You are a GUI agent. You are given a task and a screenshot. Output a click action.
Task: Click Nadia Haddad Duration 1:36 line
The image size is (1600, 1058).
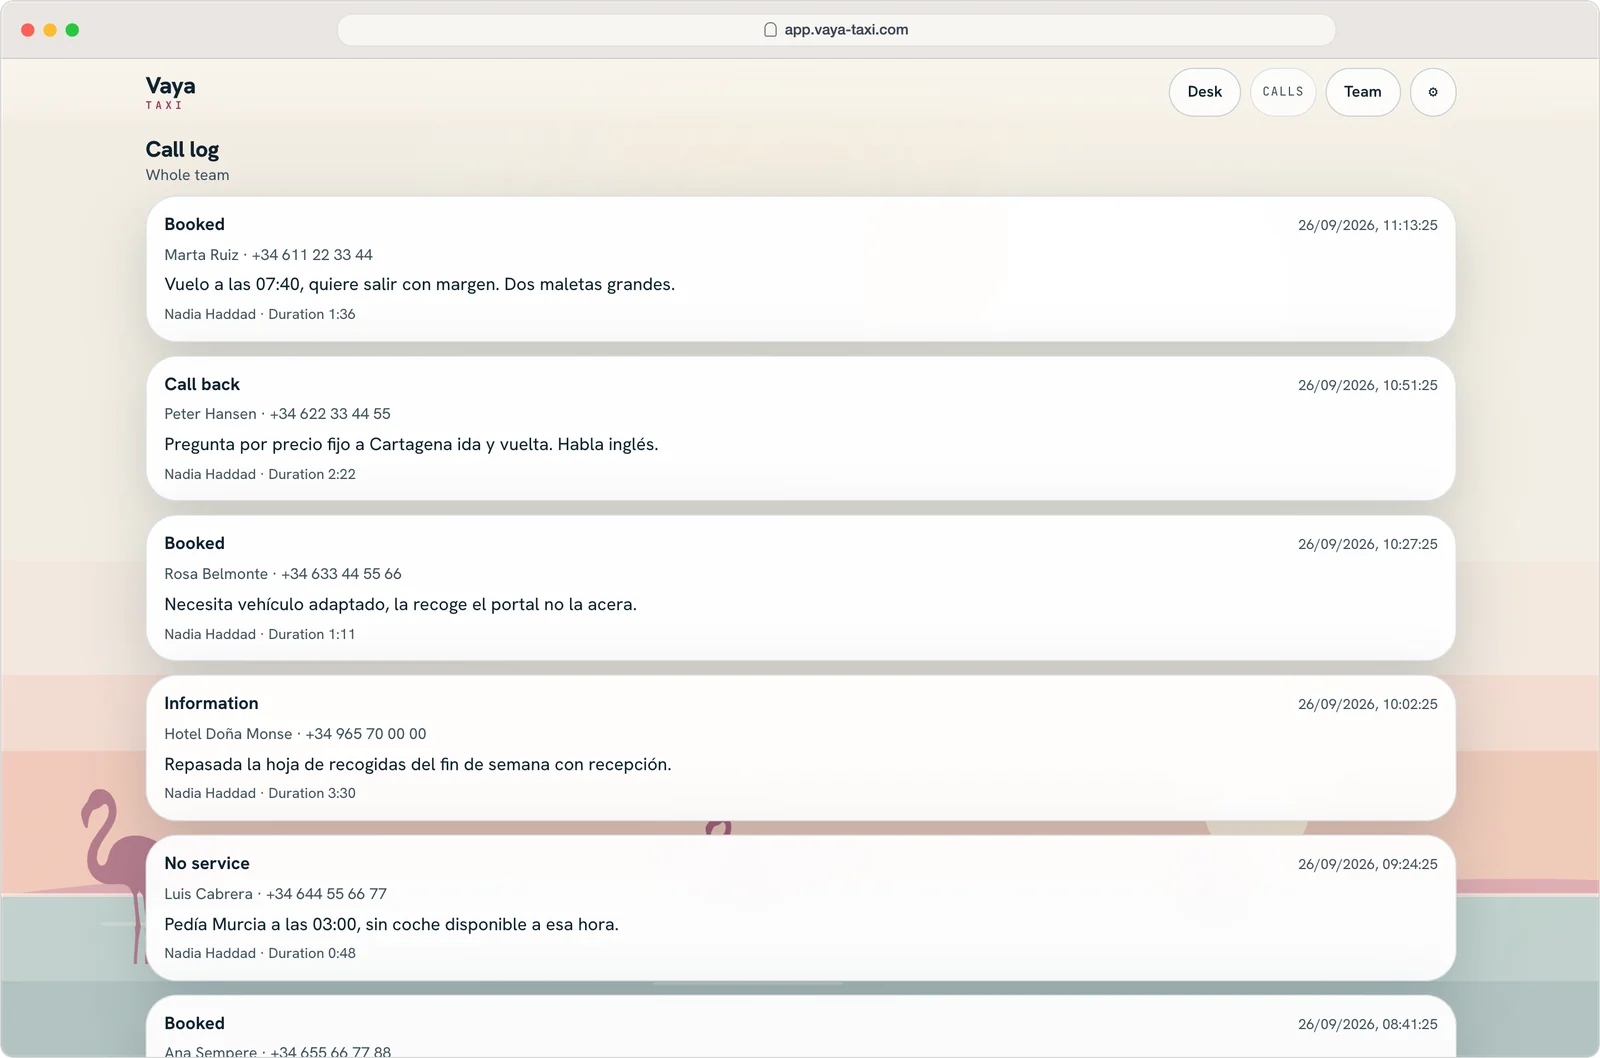(259, 314)
